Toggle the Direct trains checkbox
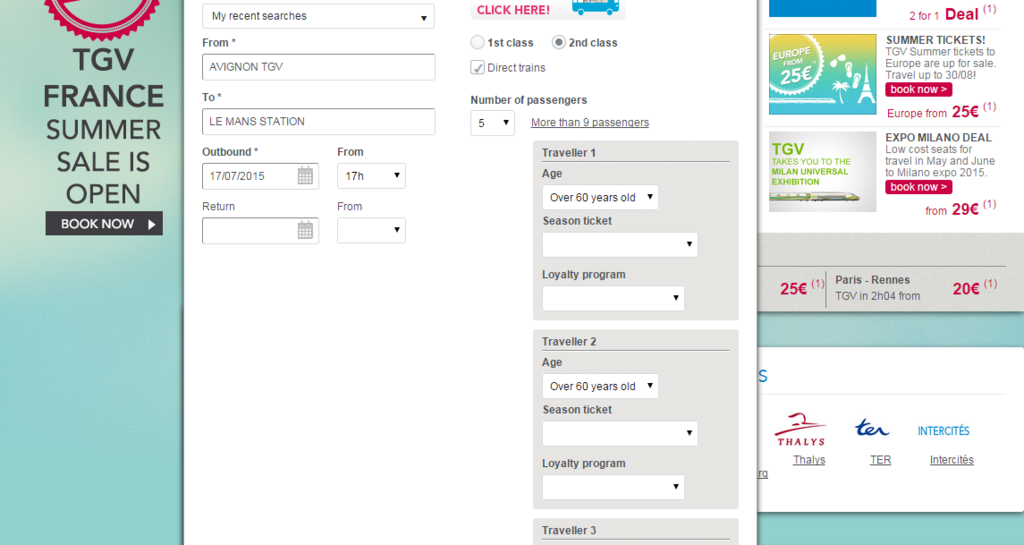The image size is (1024, 545). click(477, 67)
